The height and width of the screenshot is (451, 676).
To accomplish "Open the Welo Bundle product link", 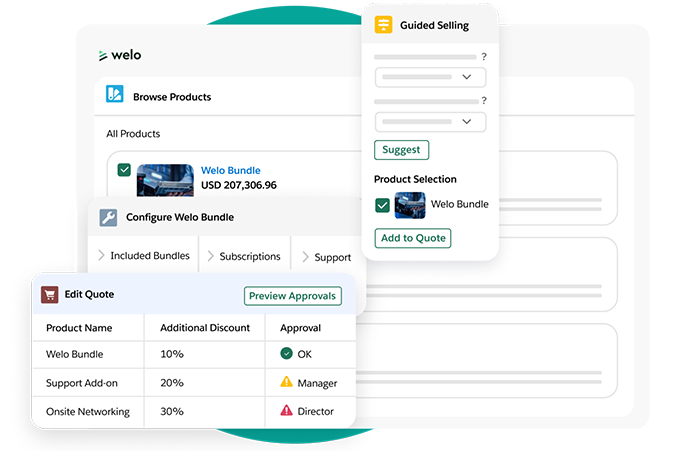I will tap(231, 170).
